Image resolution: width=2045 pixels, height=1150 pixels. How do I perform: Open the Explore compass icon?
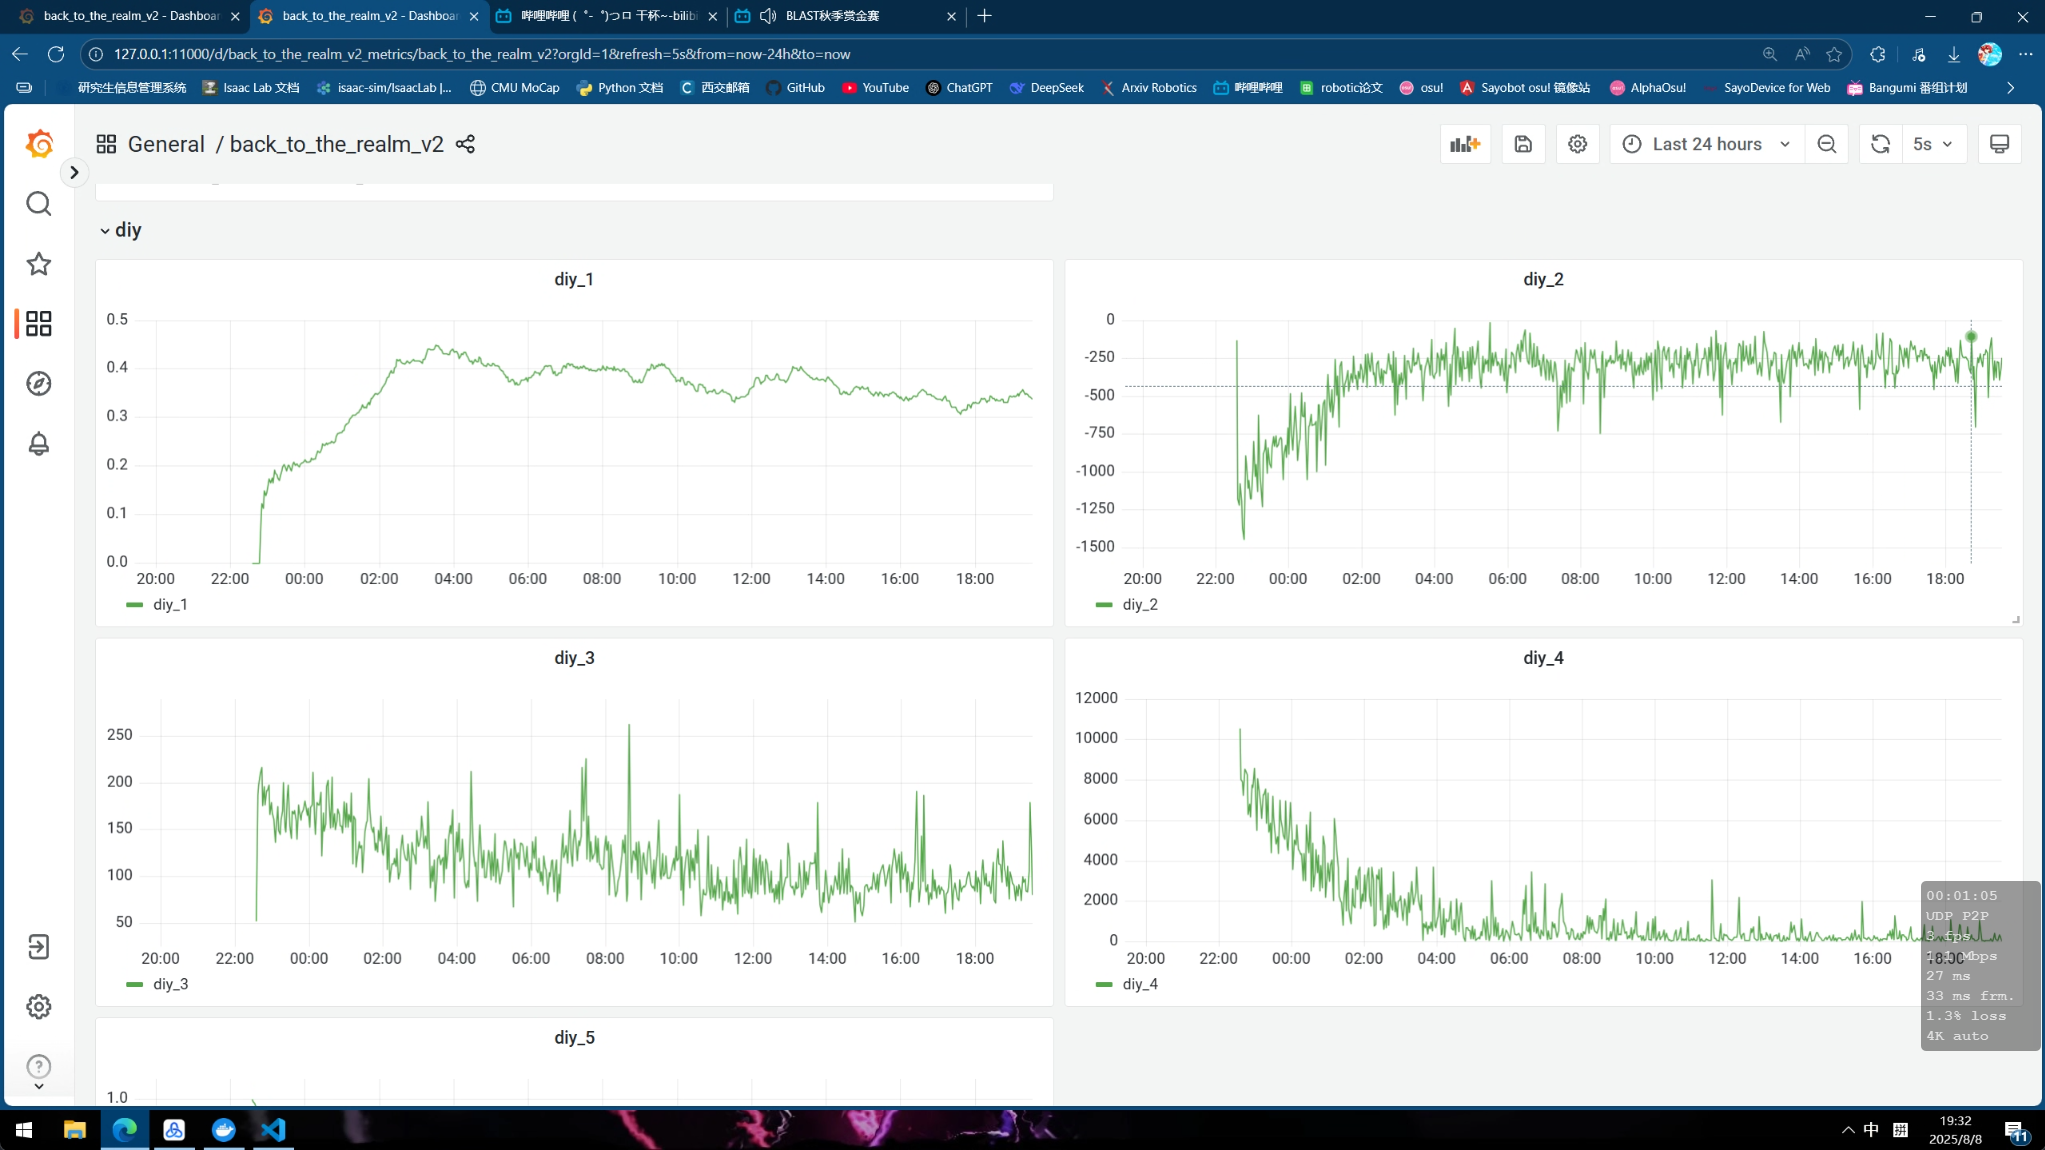pos(38,384)
